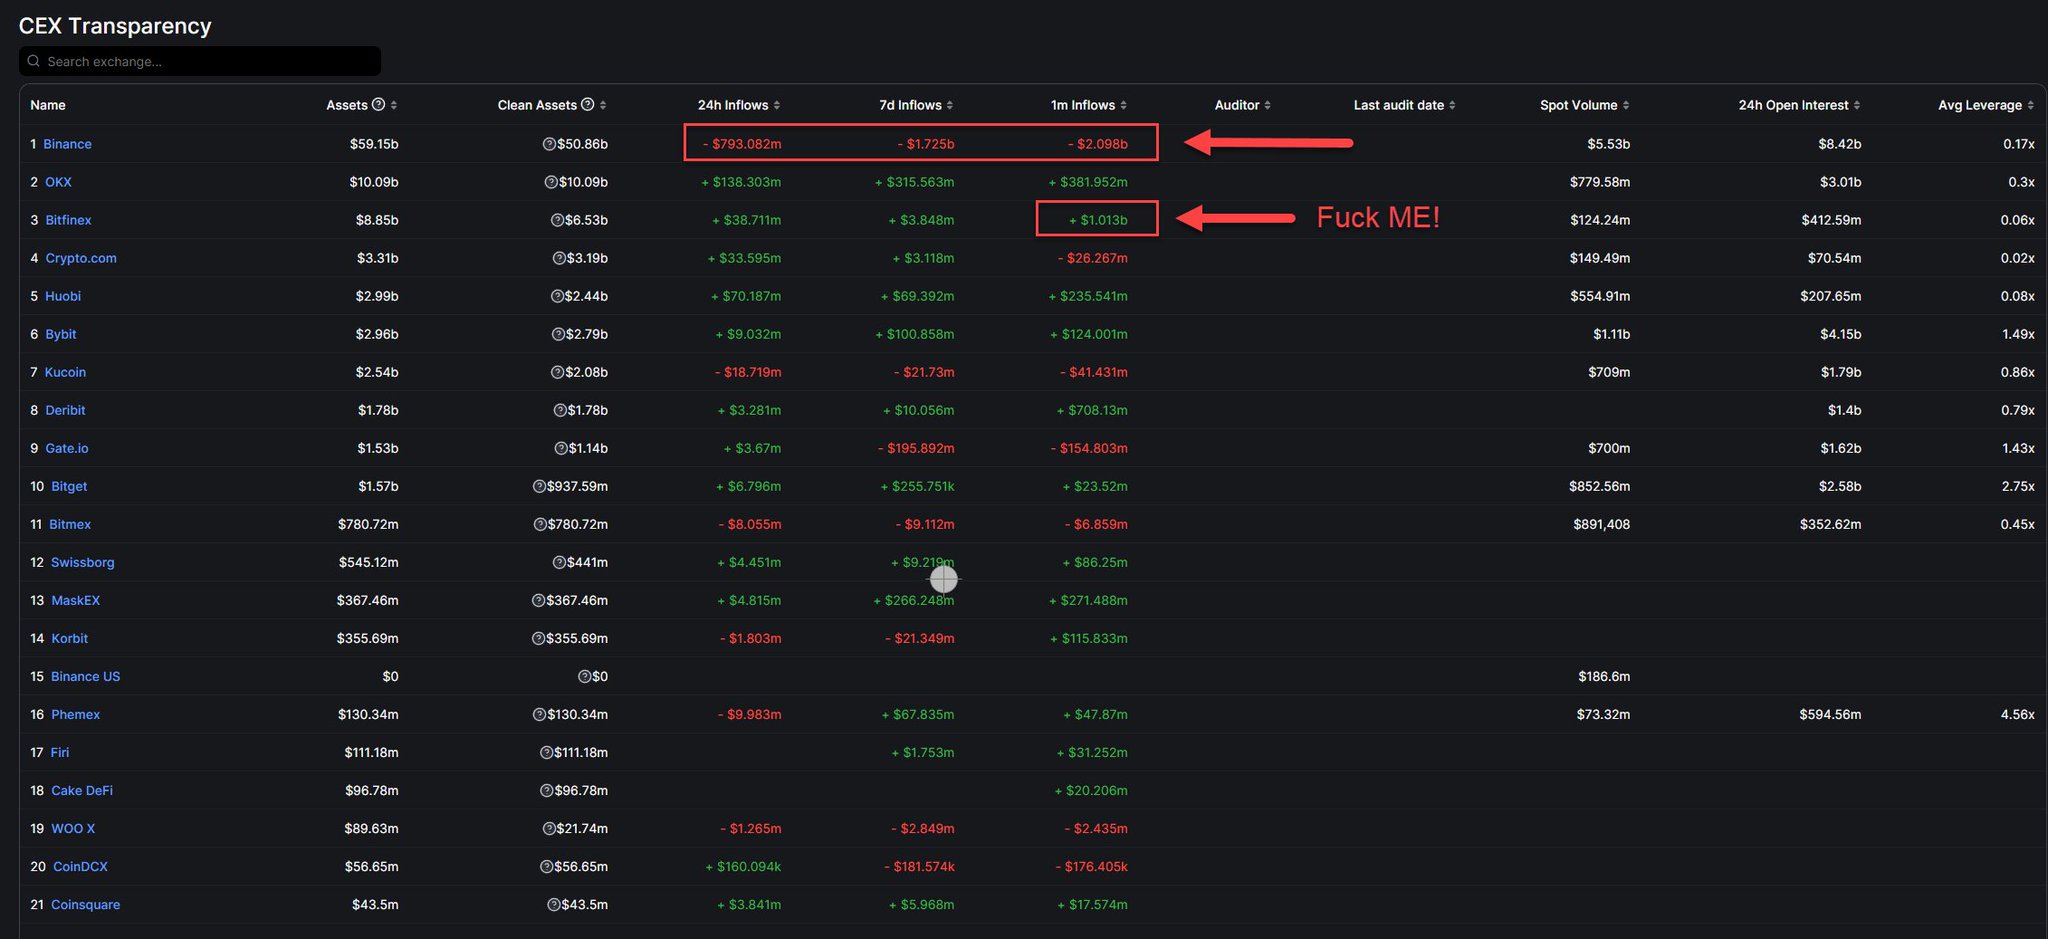Open the OKX exchange link
This screenshot has height=939, width=2048.
[58, 182]
